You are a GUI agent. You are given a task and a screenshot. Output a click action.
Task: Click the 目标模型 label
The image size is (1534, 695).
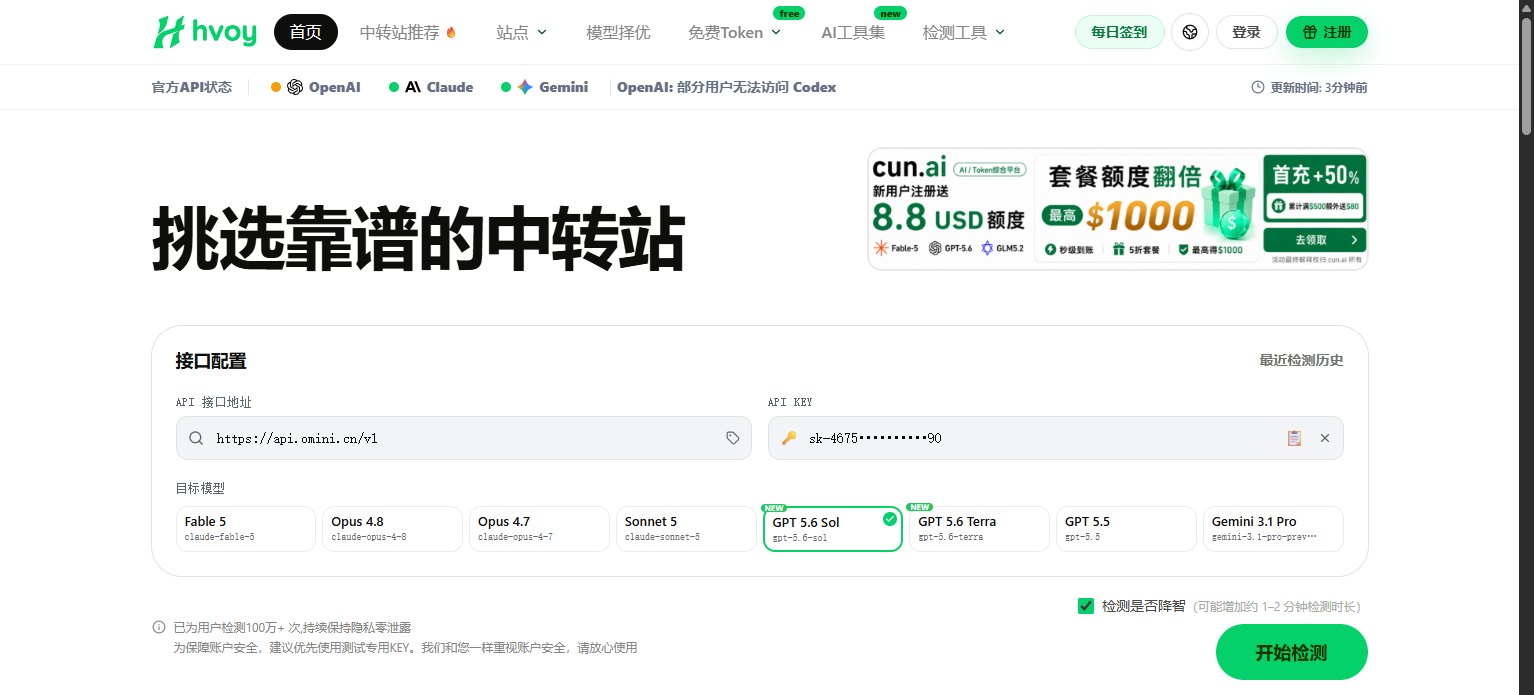pyautogui.click(x=200, y=488)
